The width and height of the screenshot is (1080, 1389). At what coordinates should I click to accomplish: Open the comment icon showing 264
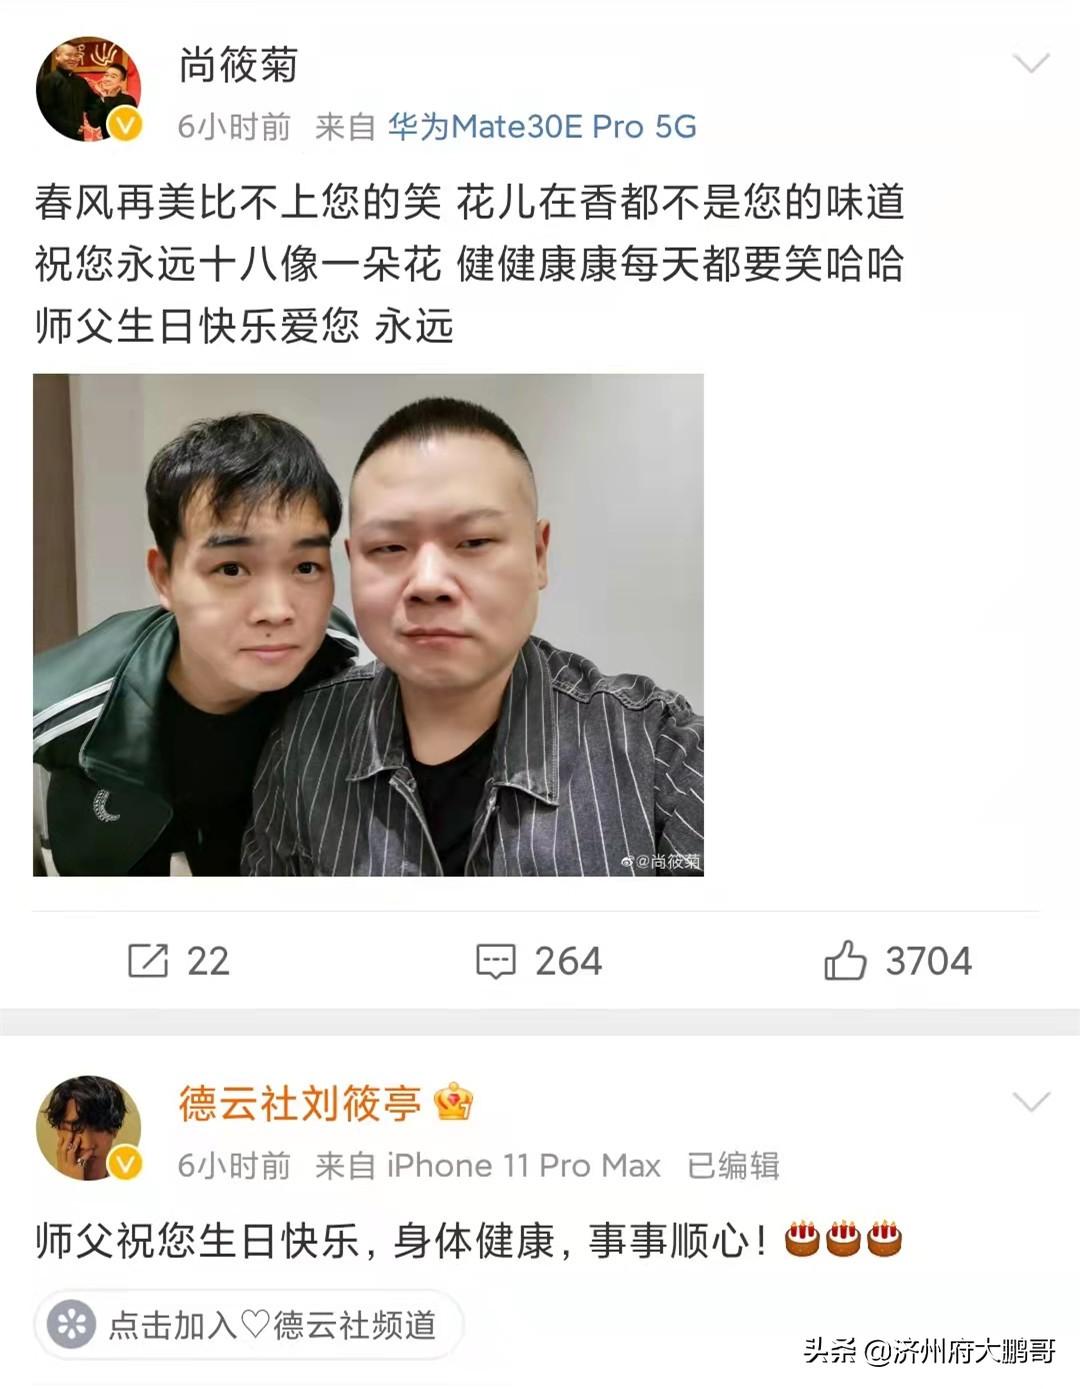[495, 961]
